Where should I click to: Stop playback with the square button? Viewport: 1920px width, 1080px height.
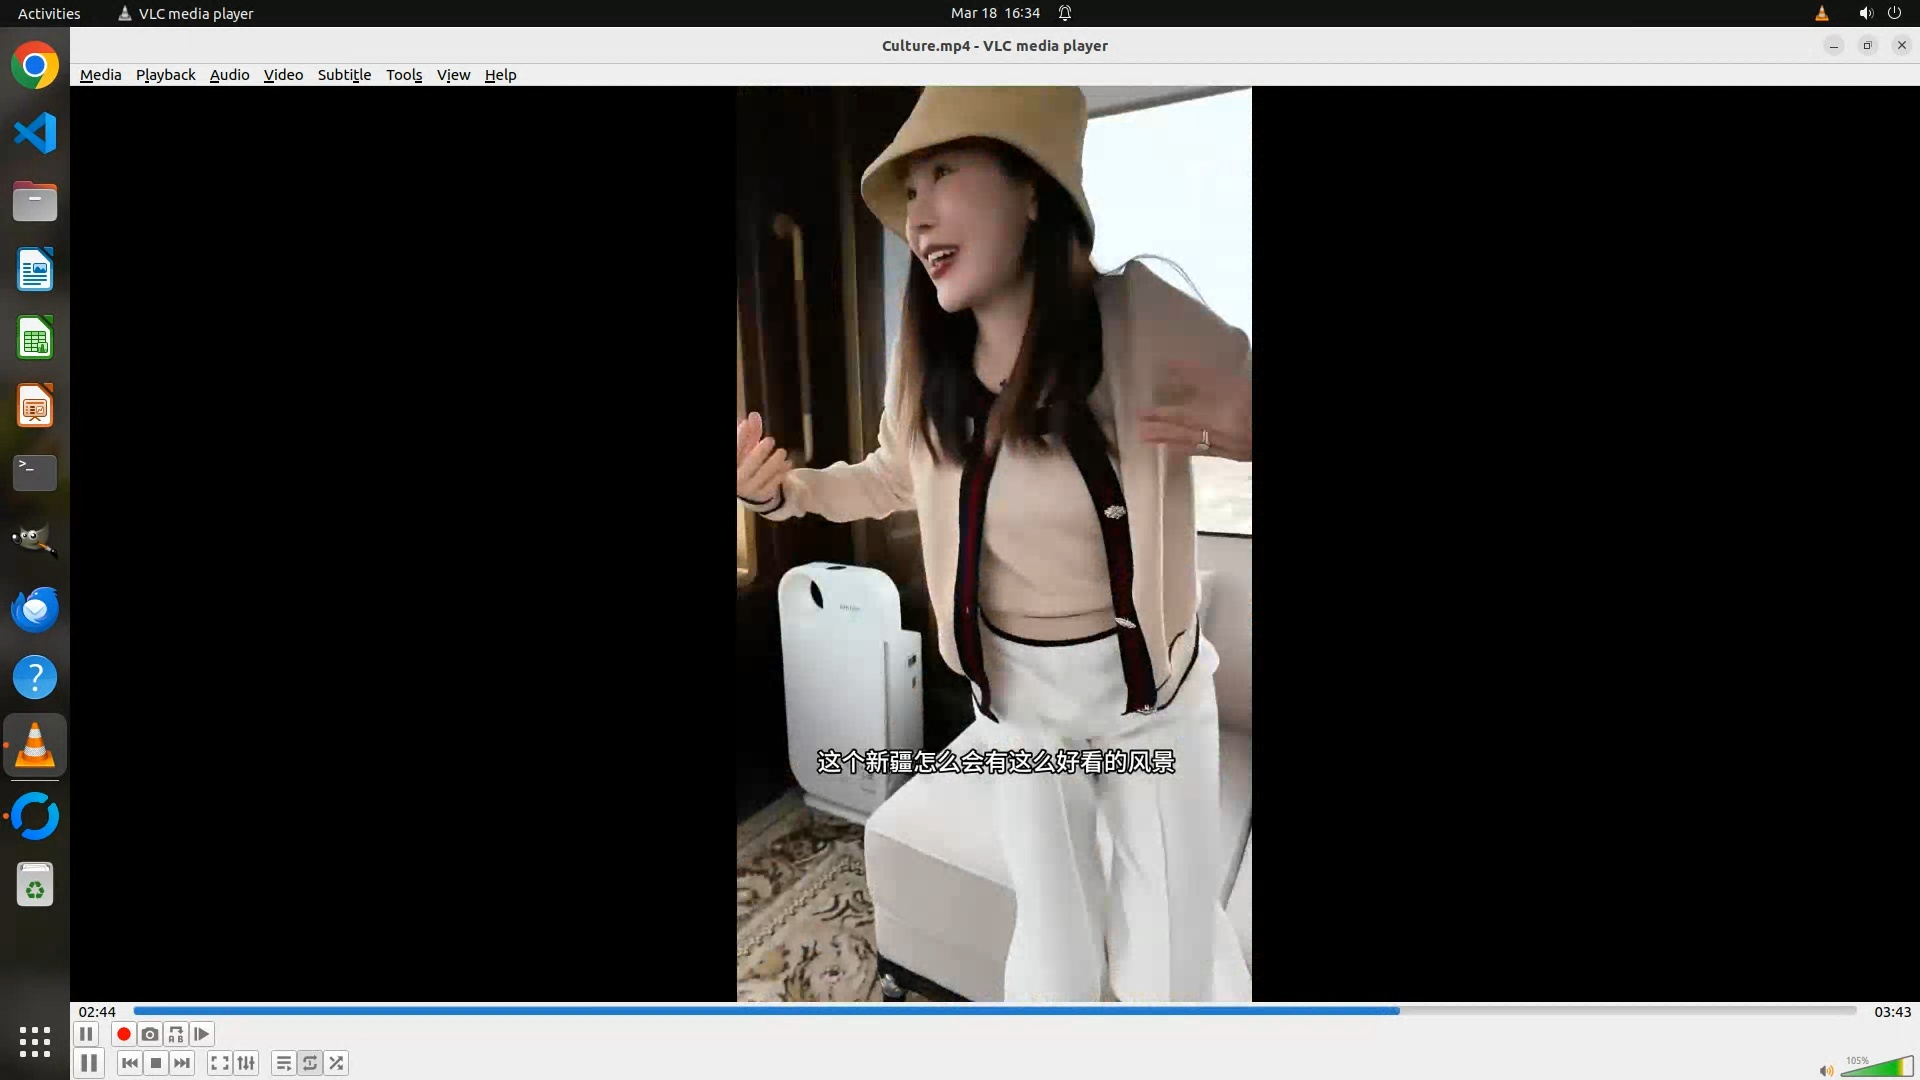pos(156,1063)
